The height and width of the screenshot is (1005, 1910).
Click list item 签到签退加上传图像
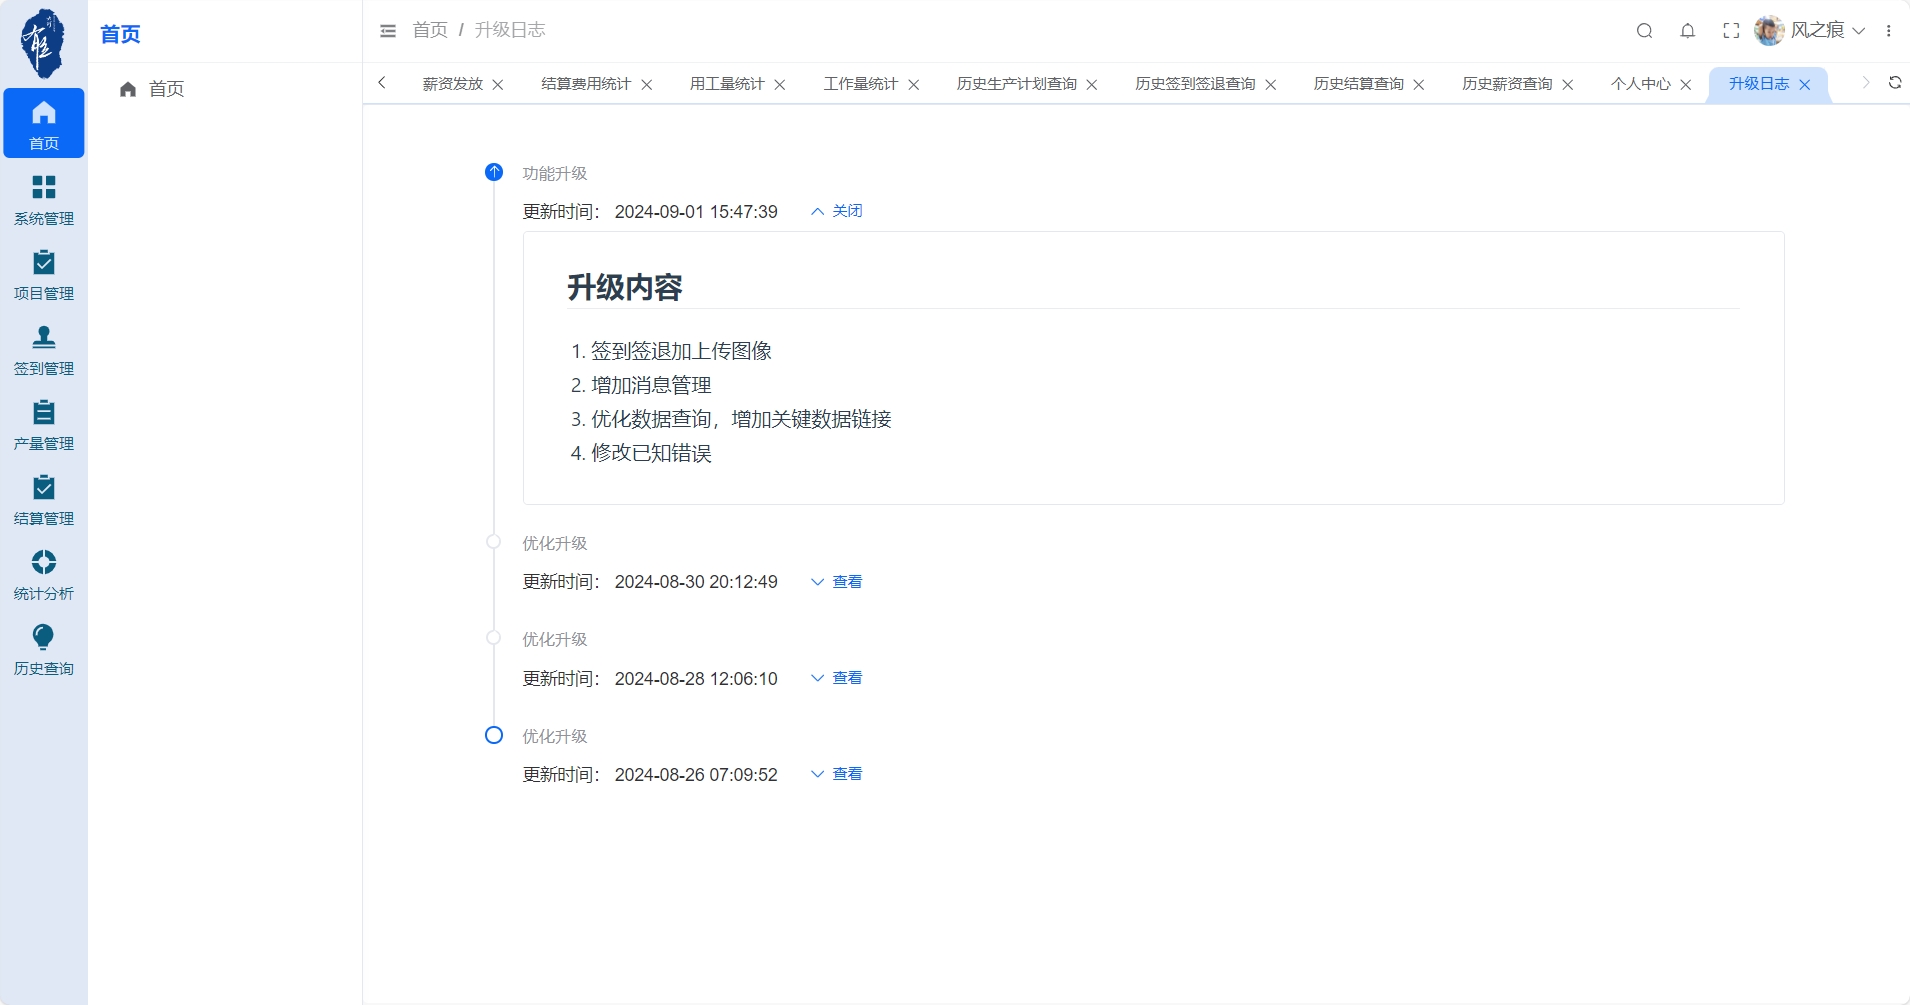point(681,351)
